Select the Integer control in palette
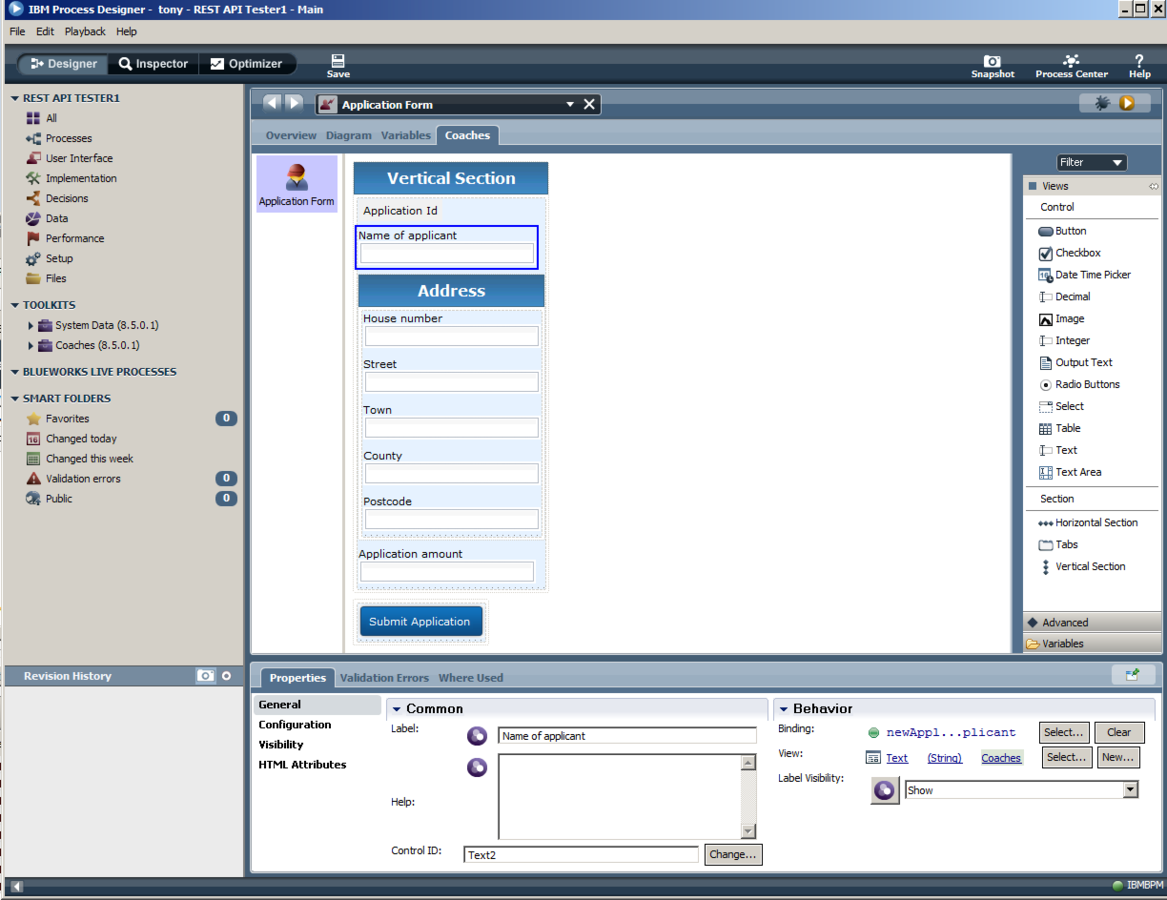The width and height of the screenshot is (1167, 900). tap(1064, 340)
